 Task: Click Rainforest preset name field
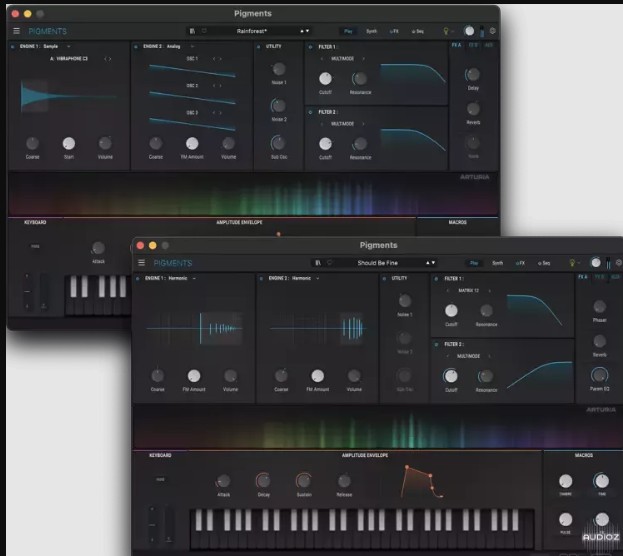pyautogui.click(x=252, y=31)
